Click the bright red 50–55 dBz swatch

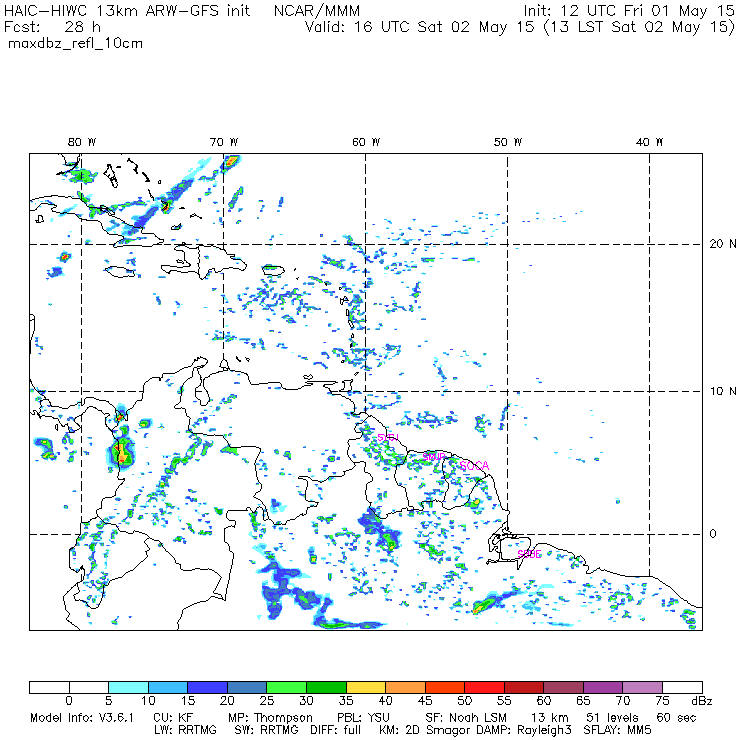[484, 687]
